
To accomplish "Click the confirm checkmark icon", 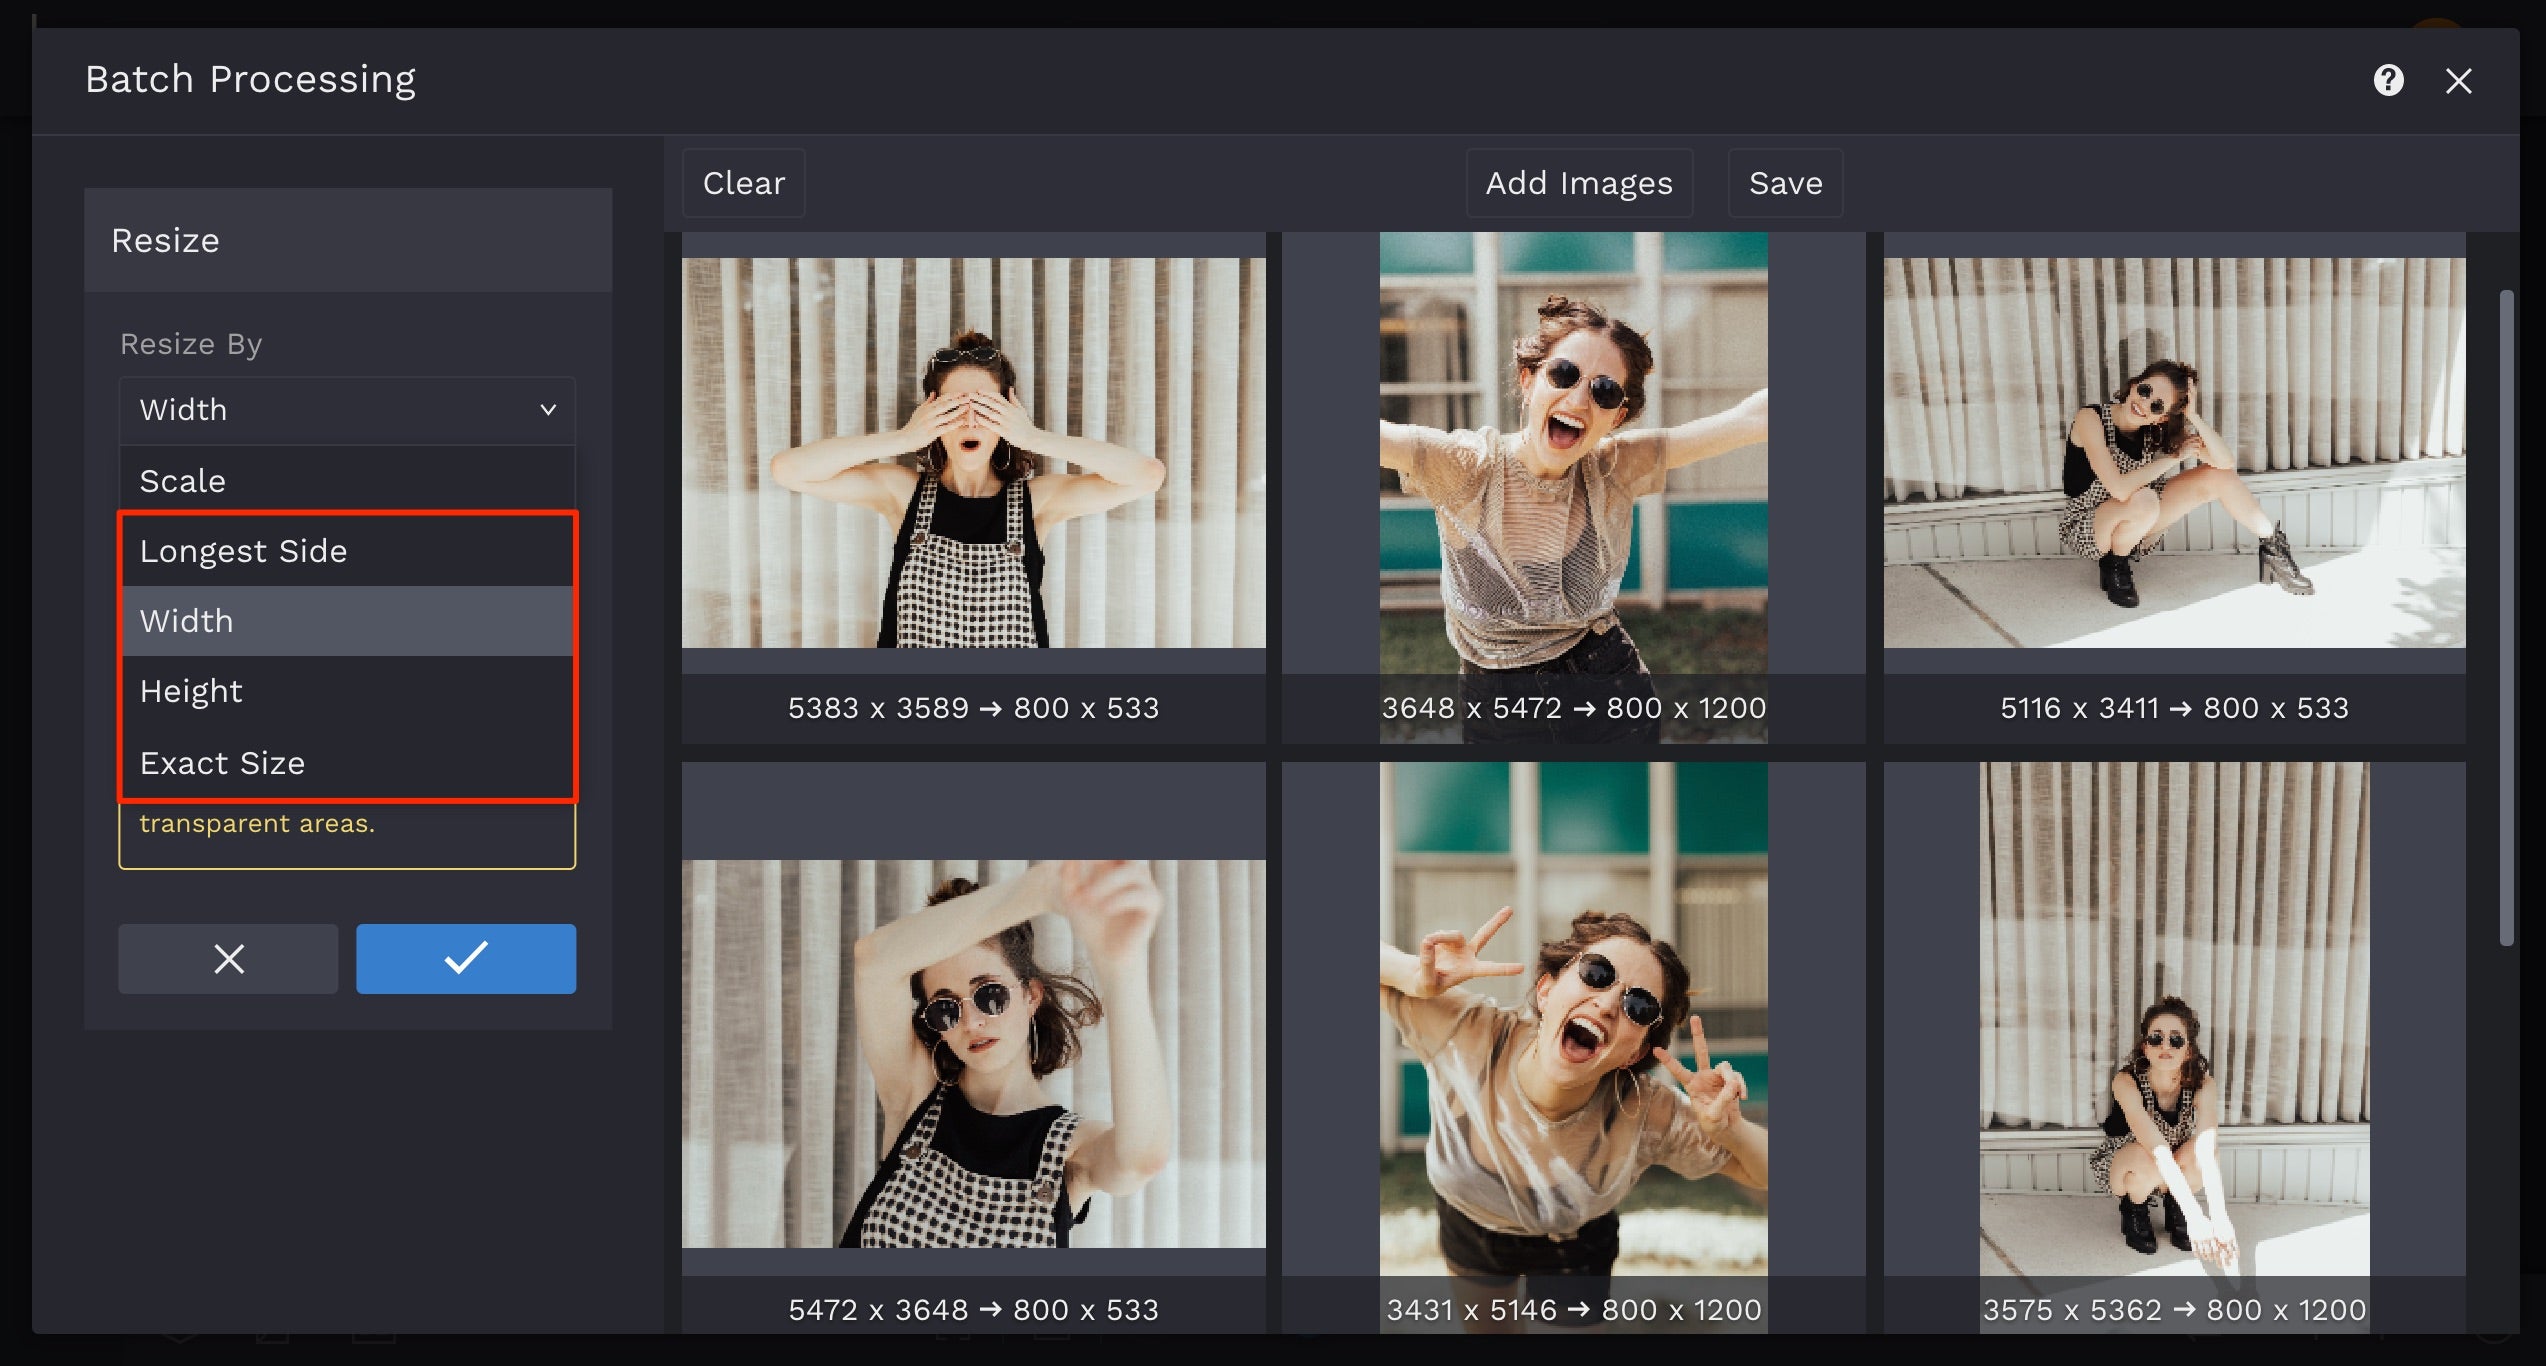I will [466, 958].
